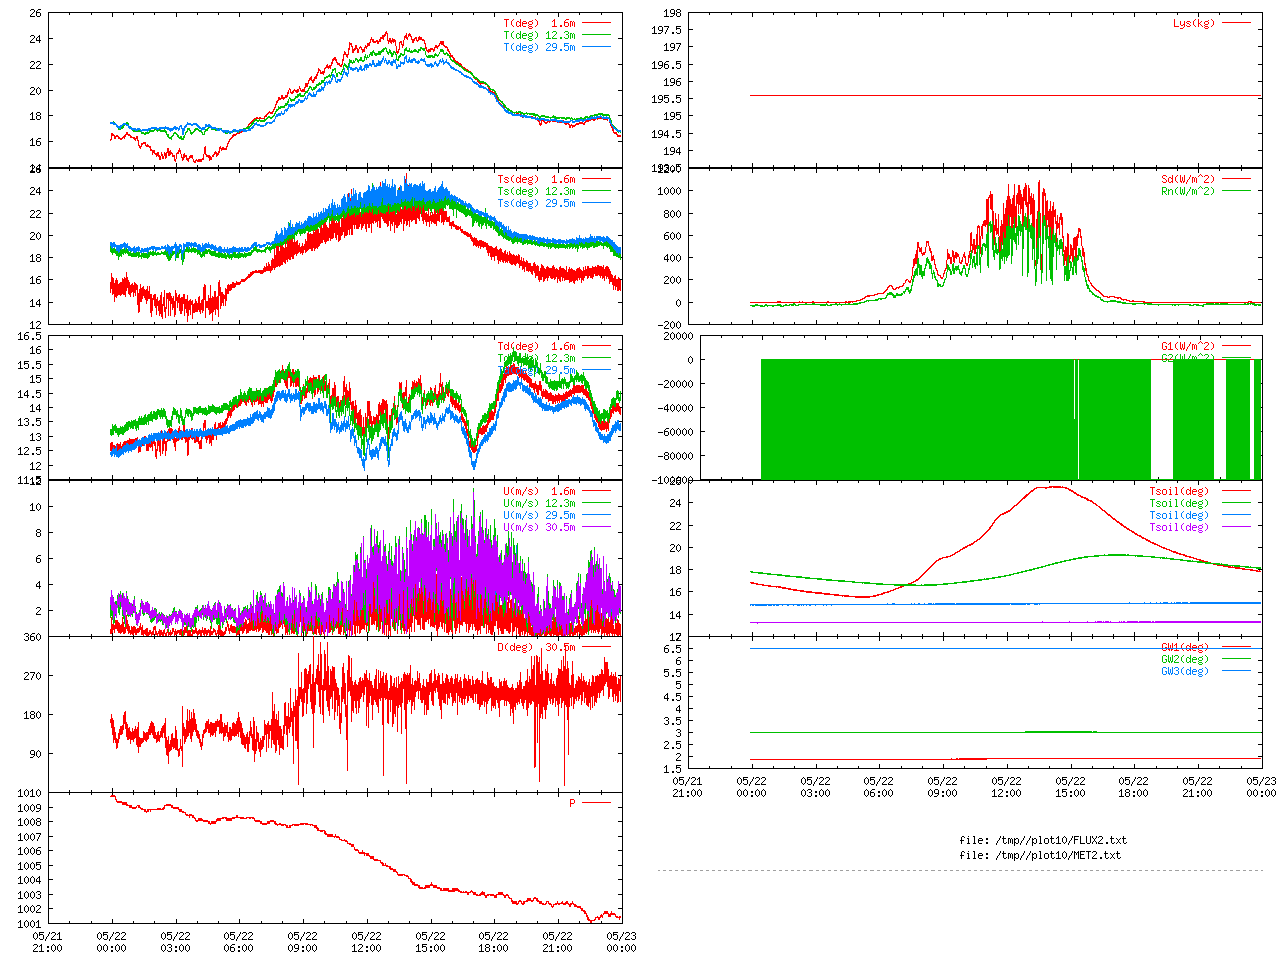Click the Td(deg) 1.6m legend label
The image size is (1280, 960).
537,347
